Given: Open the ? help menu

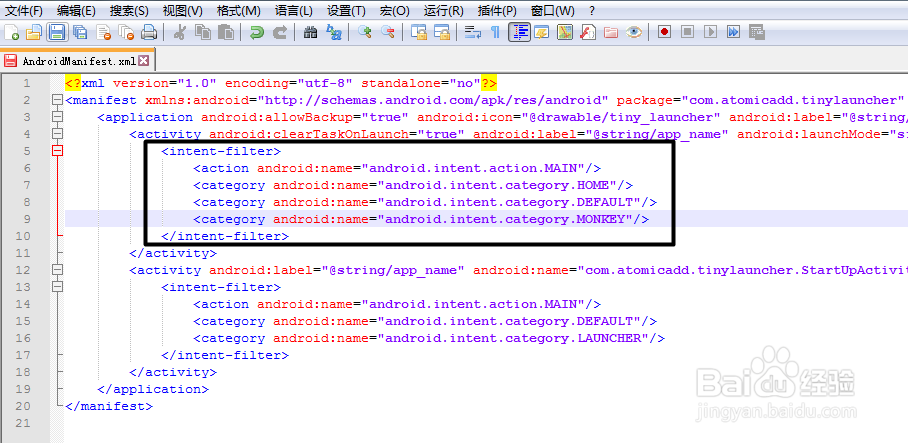Looking at the screenshot, I should [591, 10].
